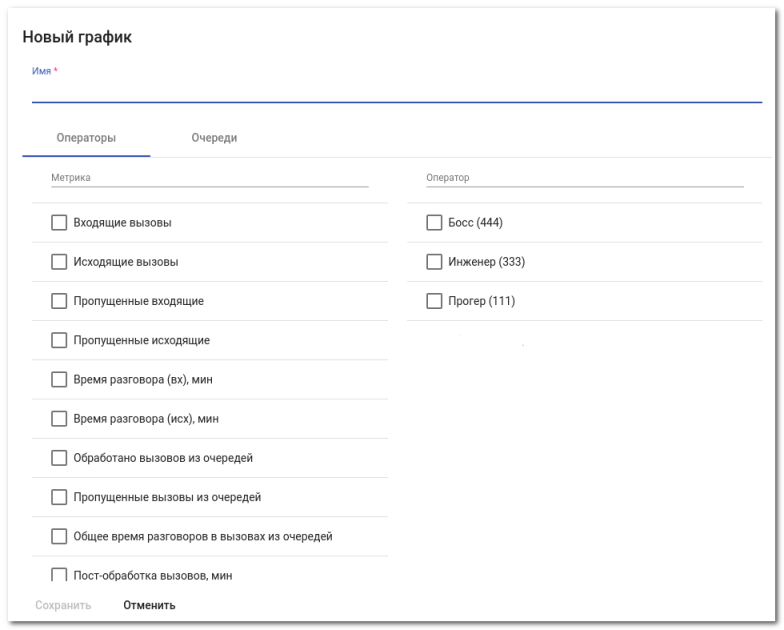Check Пропущенные входящие metric
Image resolution: width=784 pixels, height=630 pixels.
[59, 301]
